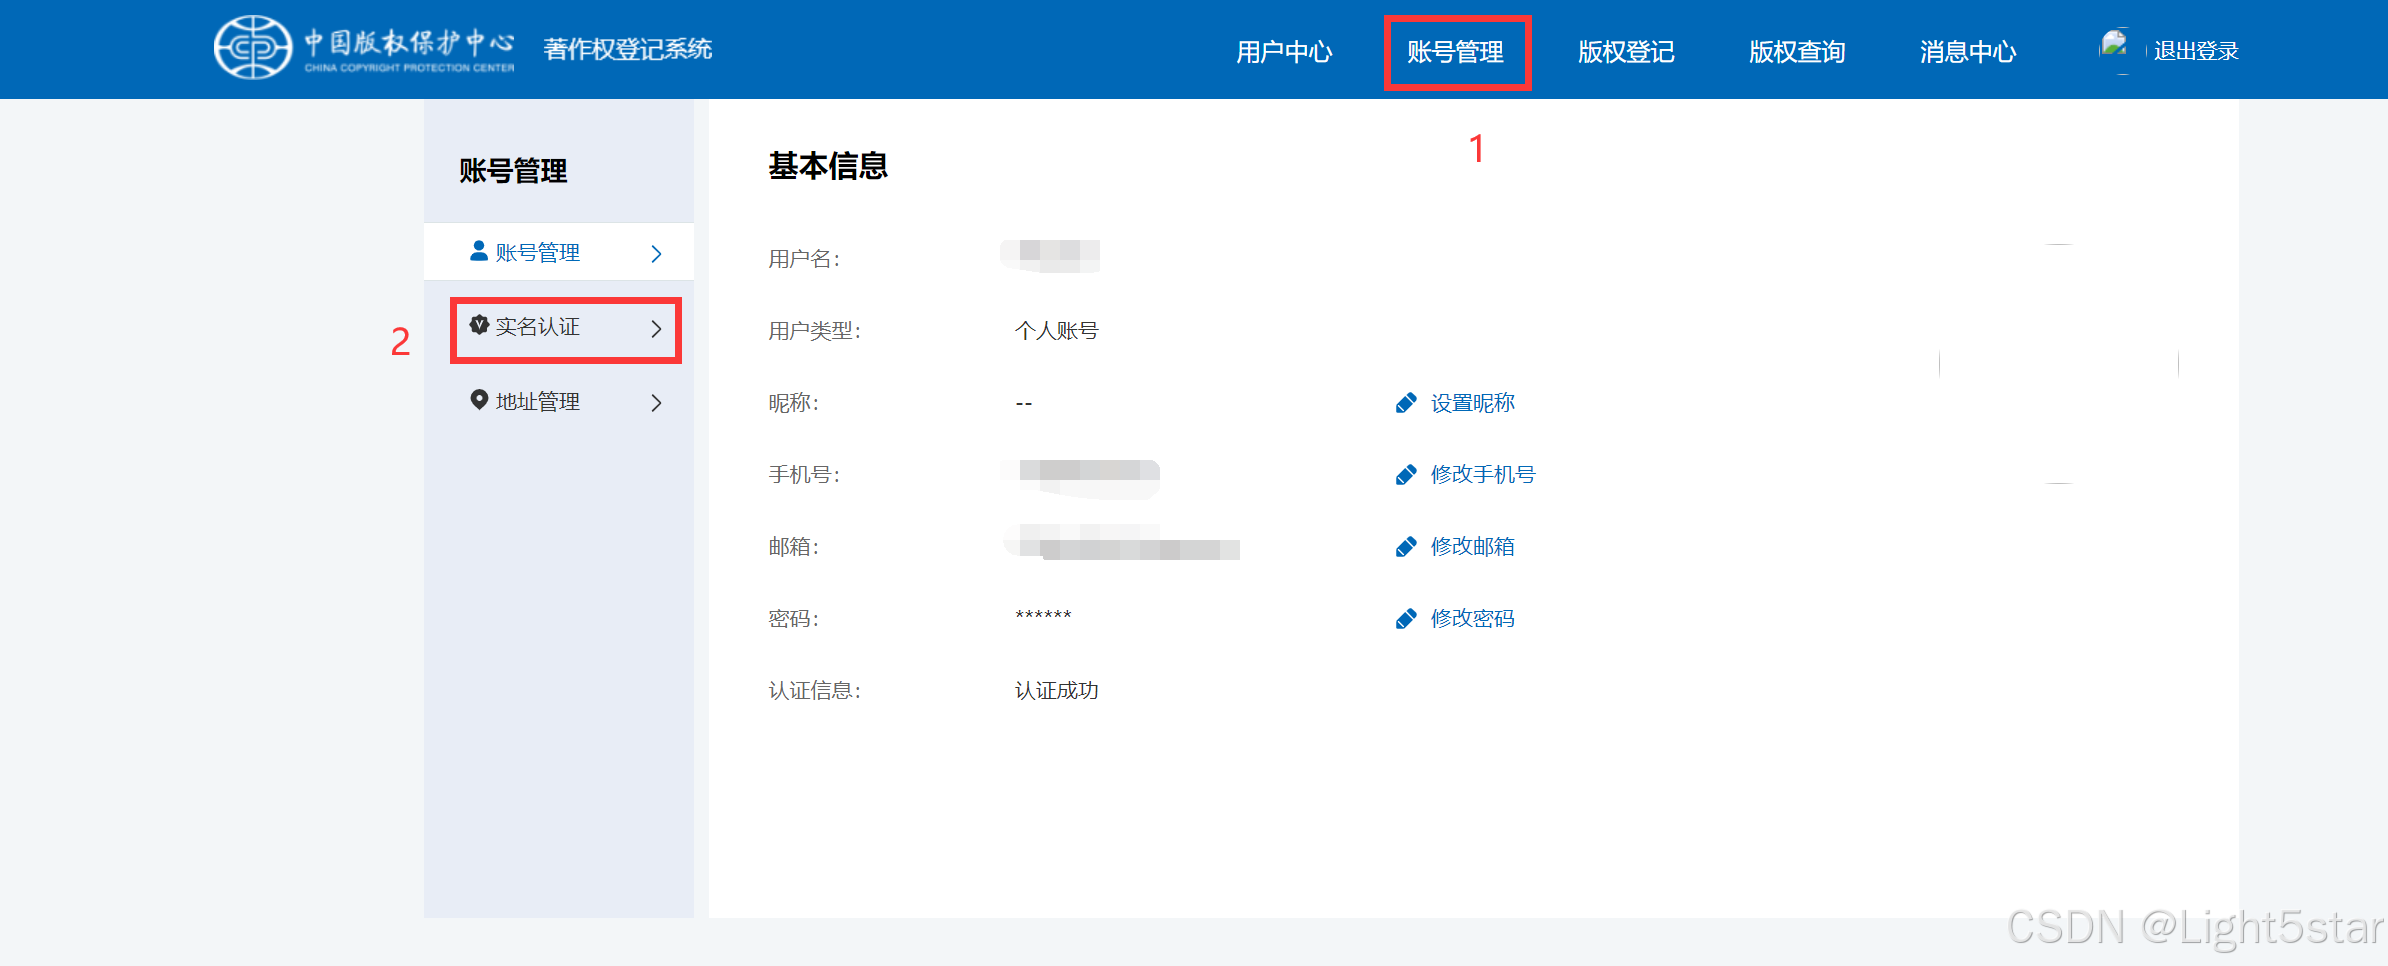Click the 密码: label
2388x966 pixels.
(794, 619)
